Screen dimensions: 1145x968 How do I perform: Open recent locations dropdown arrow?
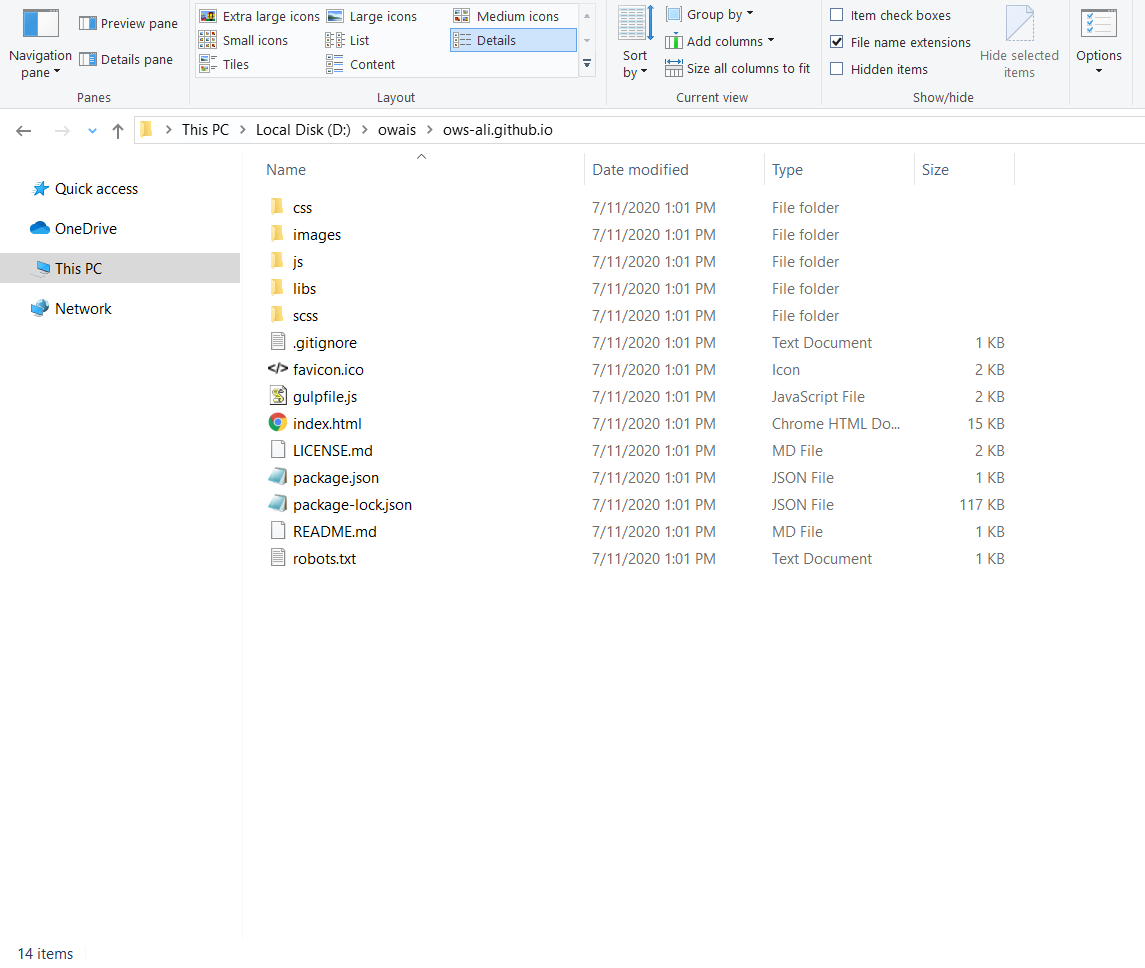pyautogui.click(x=92, y=131)
